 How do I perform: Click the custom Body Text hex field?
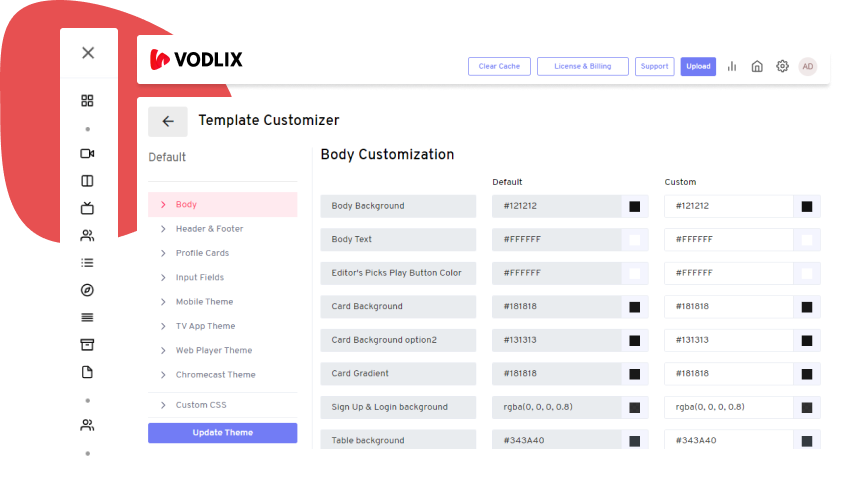728,240
